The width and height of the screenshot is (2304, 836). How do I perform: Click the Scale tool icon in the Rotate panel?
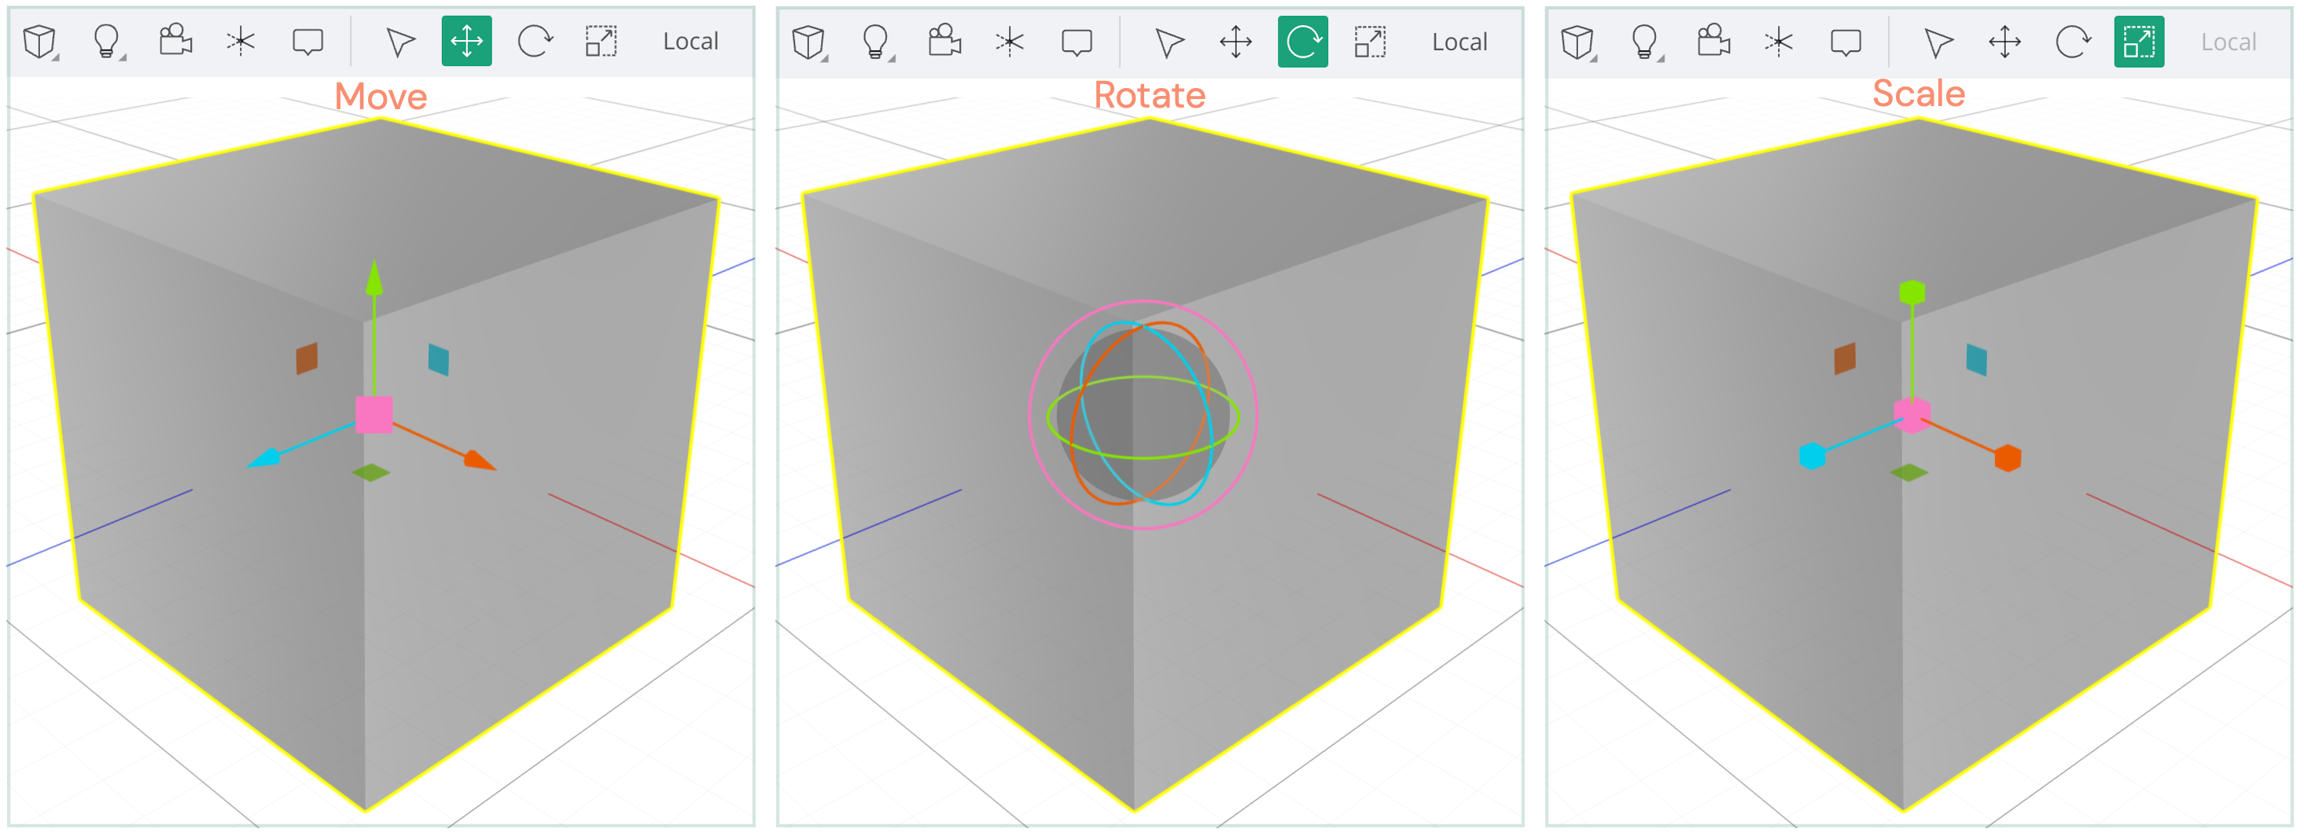(1369, 42)
